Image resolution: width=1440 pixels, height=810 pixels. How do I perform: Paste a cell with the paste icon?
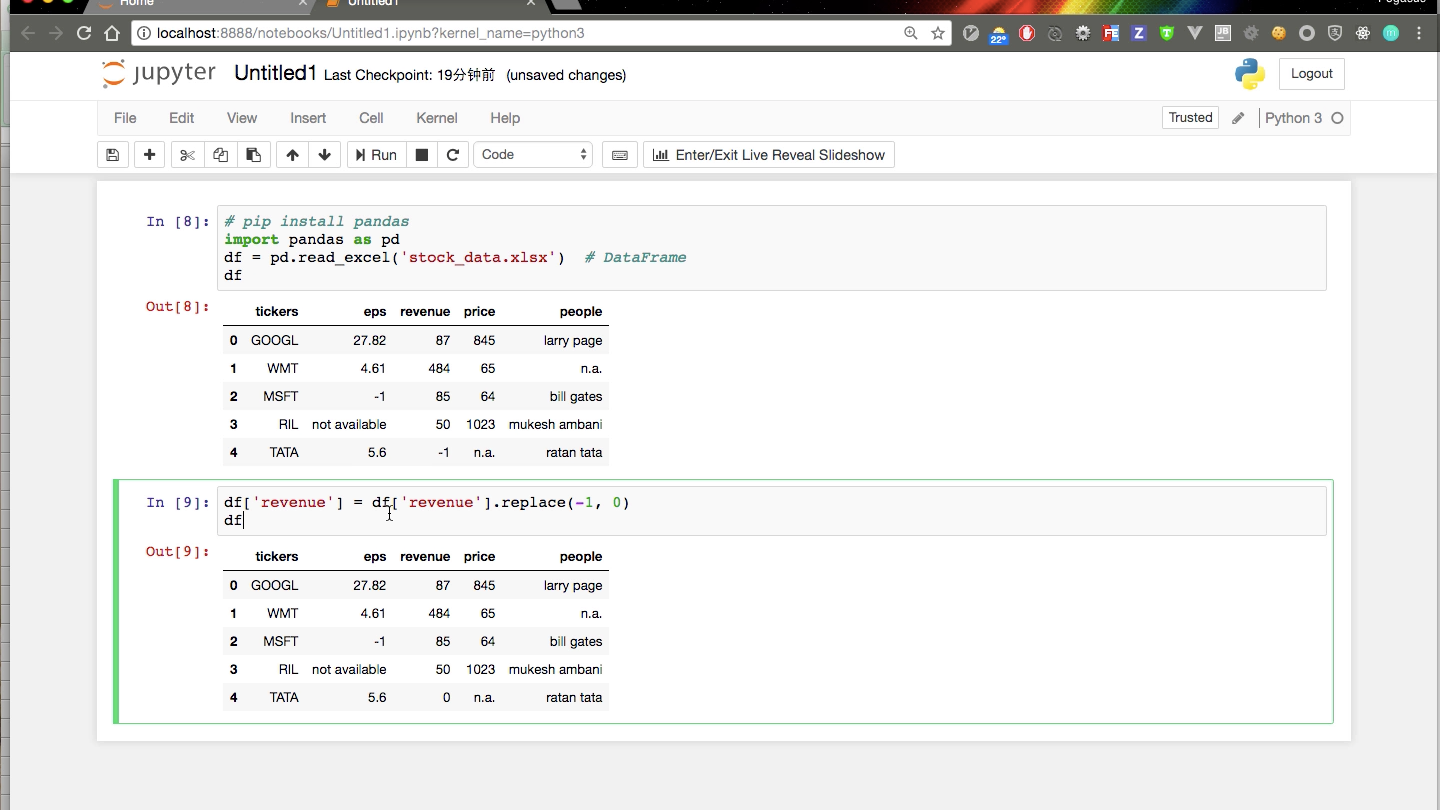tap(253, 154)
